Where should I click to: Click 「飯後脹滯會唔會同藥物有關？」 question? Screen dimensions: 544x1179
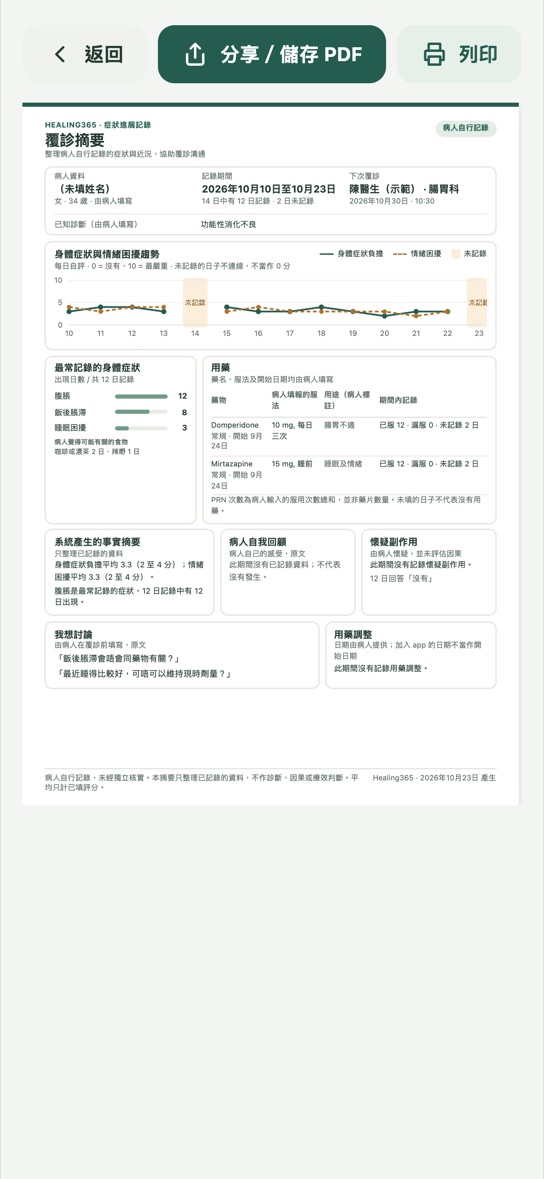[117, 659]
